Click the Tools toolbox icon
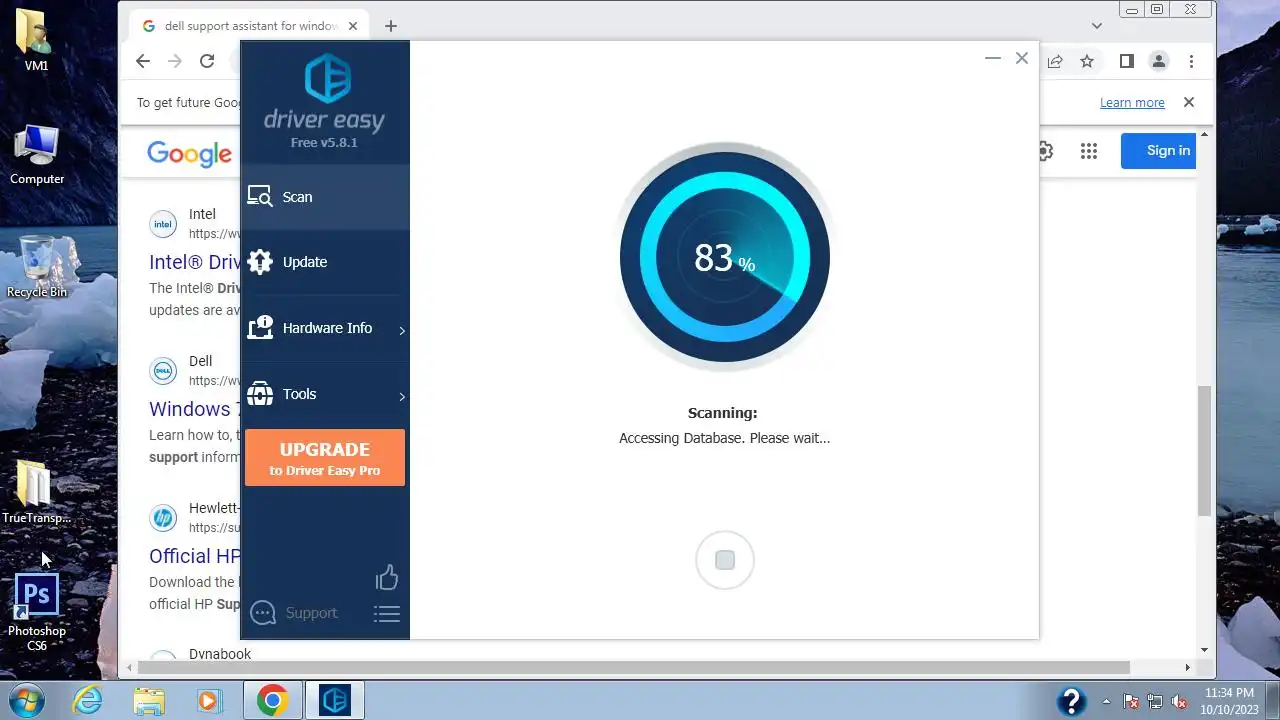Viewport: 1280px width, 720px height. [260, 394]
